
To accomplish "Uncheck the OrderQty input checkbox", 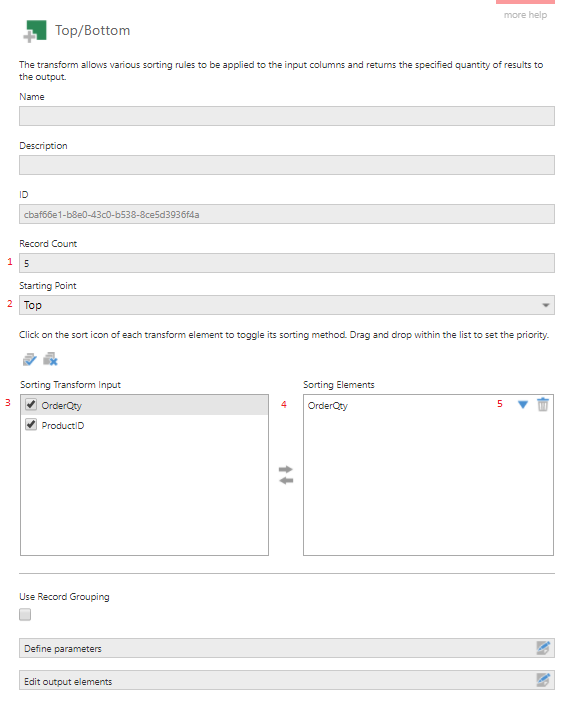I will pyautogui.click(x=31, y=404).
